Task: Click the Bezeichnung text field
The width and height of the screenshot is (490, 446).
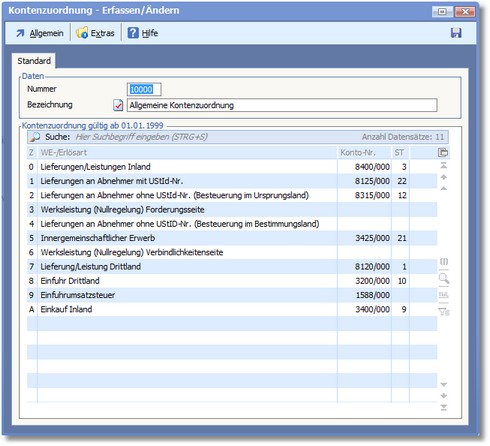Action: [x=282, y=105]
